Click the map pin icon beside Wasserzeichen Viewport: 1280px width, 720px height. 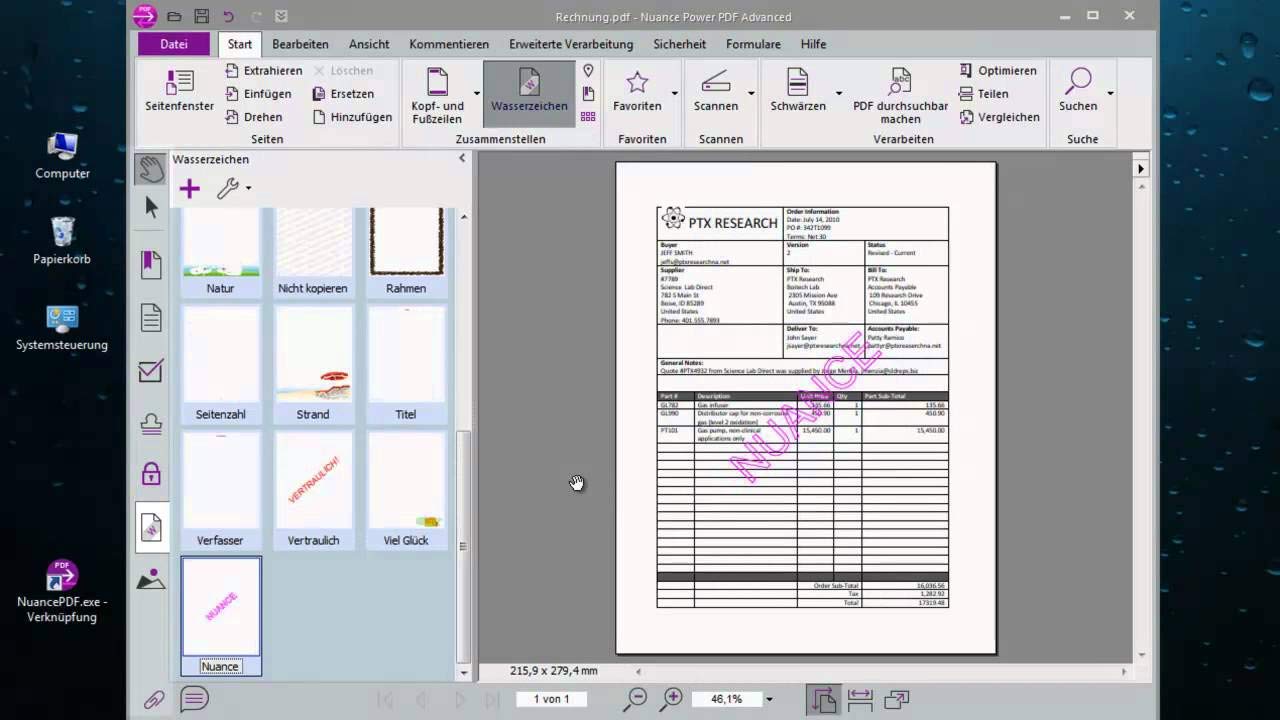click(588, 71)
